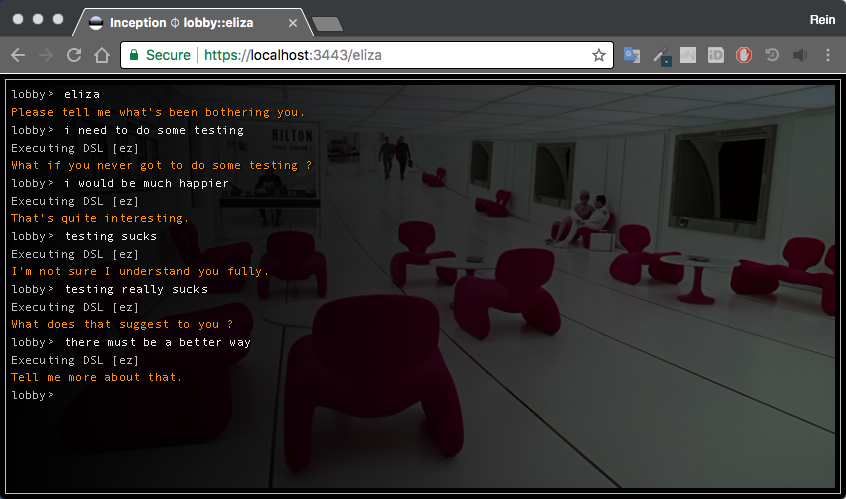Viewport: 846px width, 499px height.
Task: Reload the current page
Action: pos(74,55)
